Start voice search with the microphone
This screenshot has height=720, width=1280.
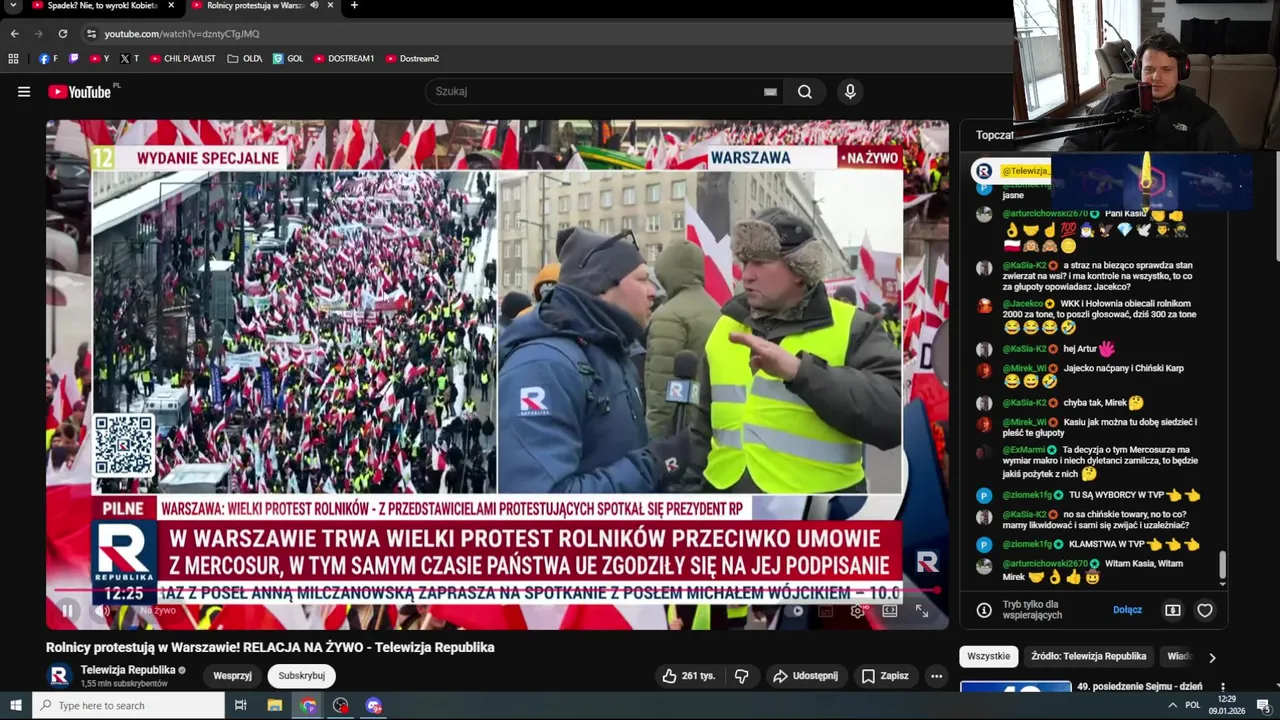coord(850,92)
